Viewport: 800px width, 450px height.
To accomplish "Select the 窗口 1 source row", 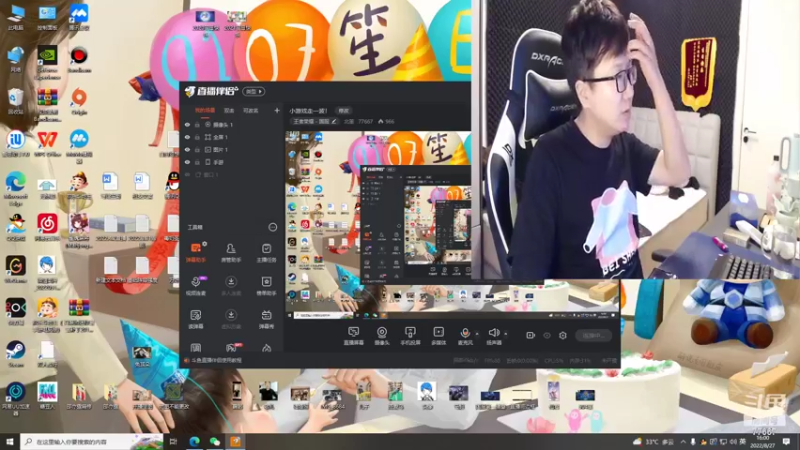I will pos(232,174).
